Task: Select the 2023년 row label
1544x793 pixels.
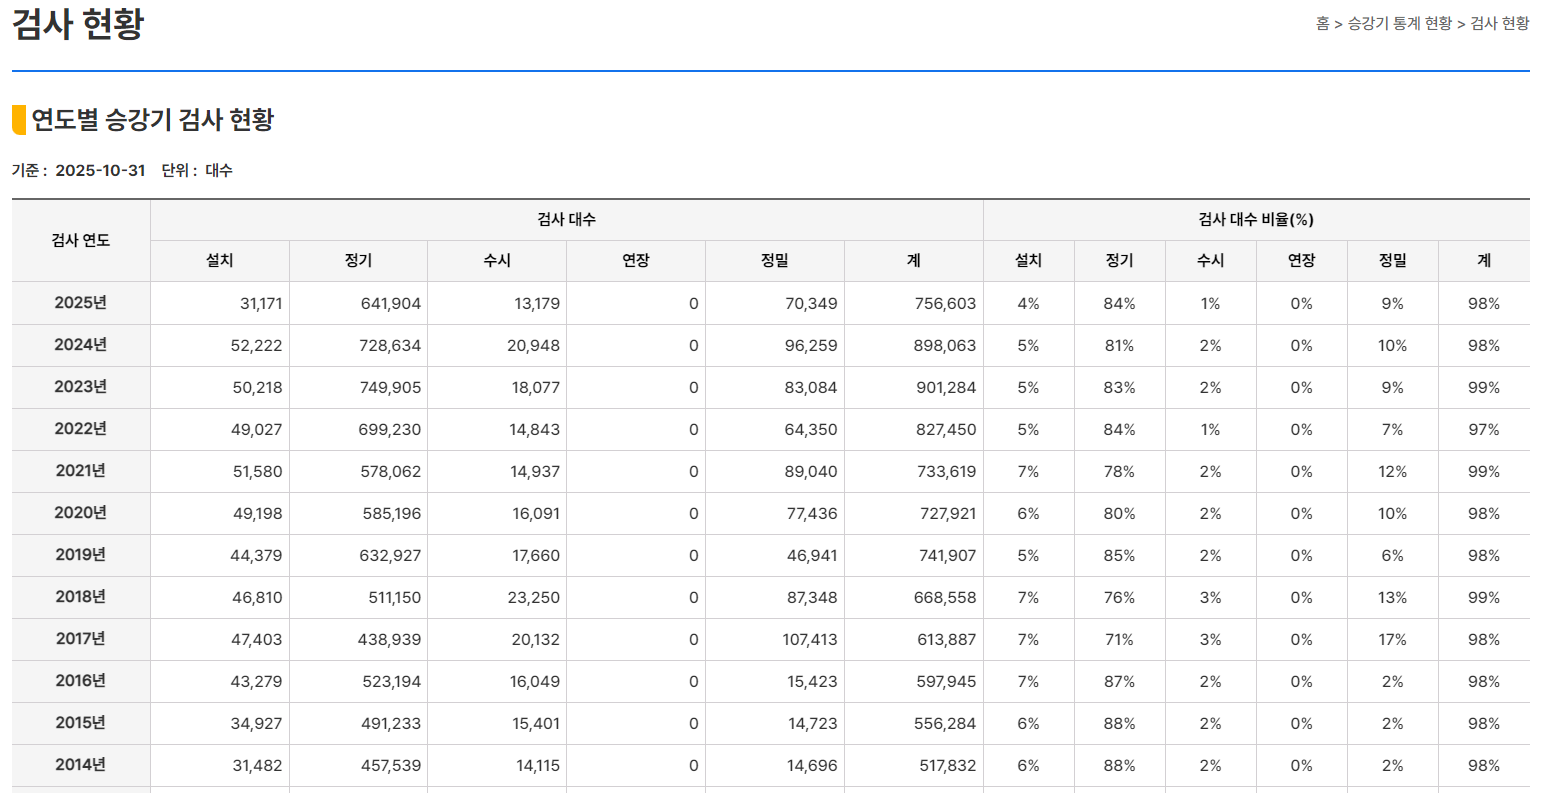Action: tap(81, 387)
